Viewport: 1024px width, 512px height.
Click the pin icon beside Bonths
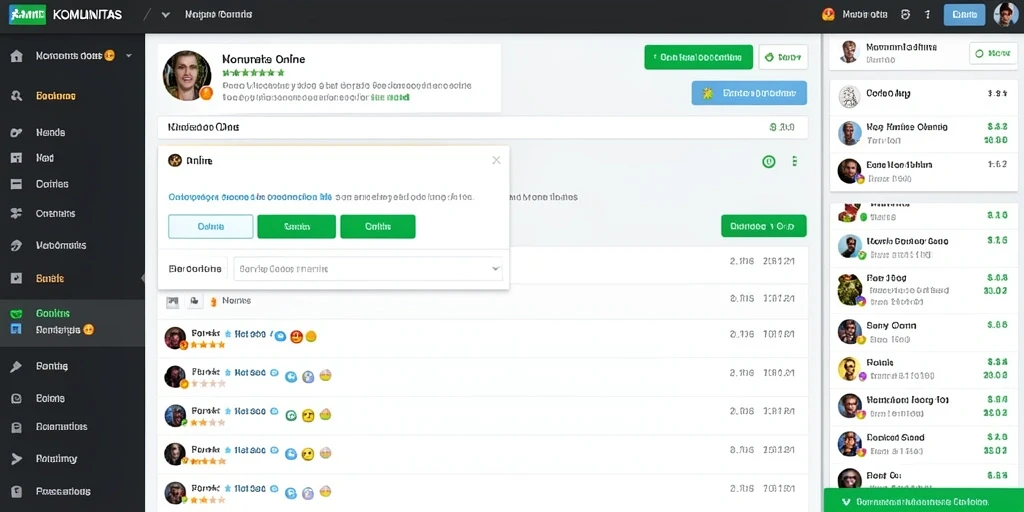pos(17,366)
